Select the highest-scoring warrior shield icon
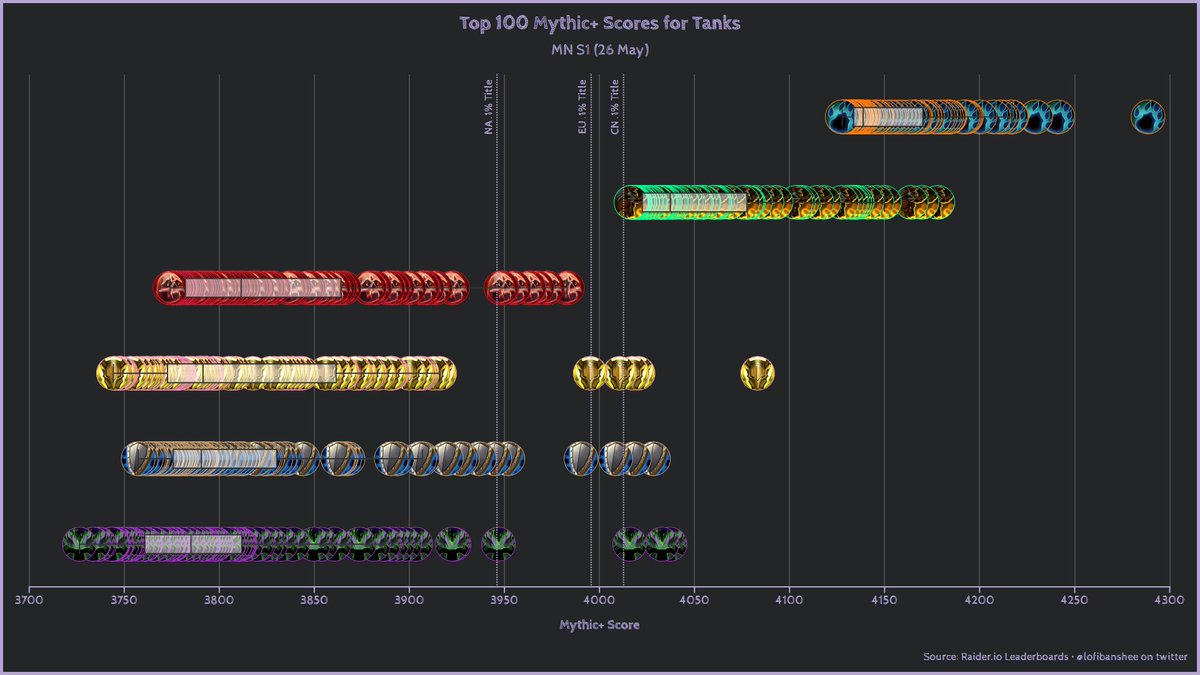The height and width of the screenshot is (675, 1200). tap(654, 458)
